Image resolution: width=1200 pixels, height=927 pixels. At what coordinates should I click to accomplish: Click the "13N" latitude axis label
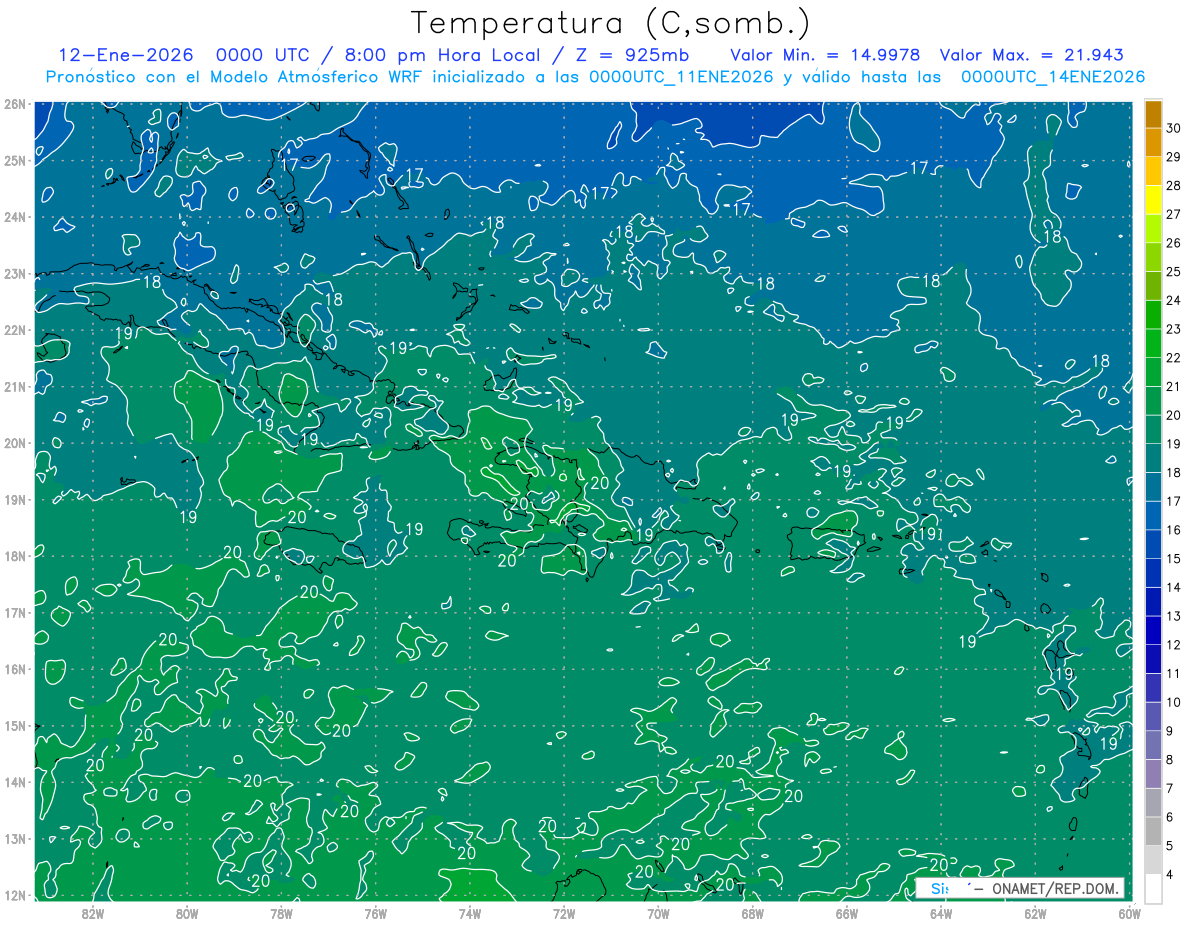[14, 838]
